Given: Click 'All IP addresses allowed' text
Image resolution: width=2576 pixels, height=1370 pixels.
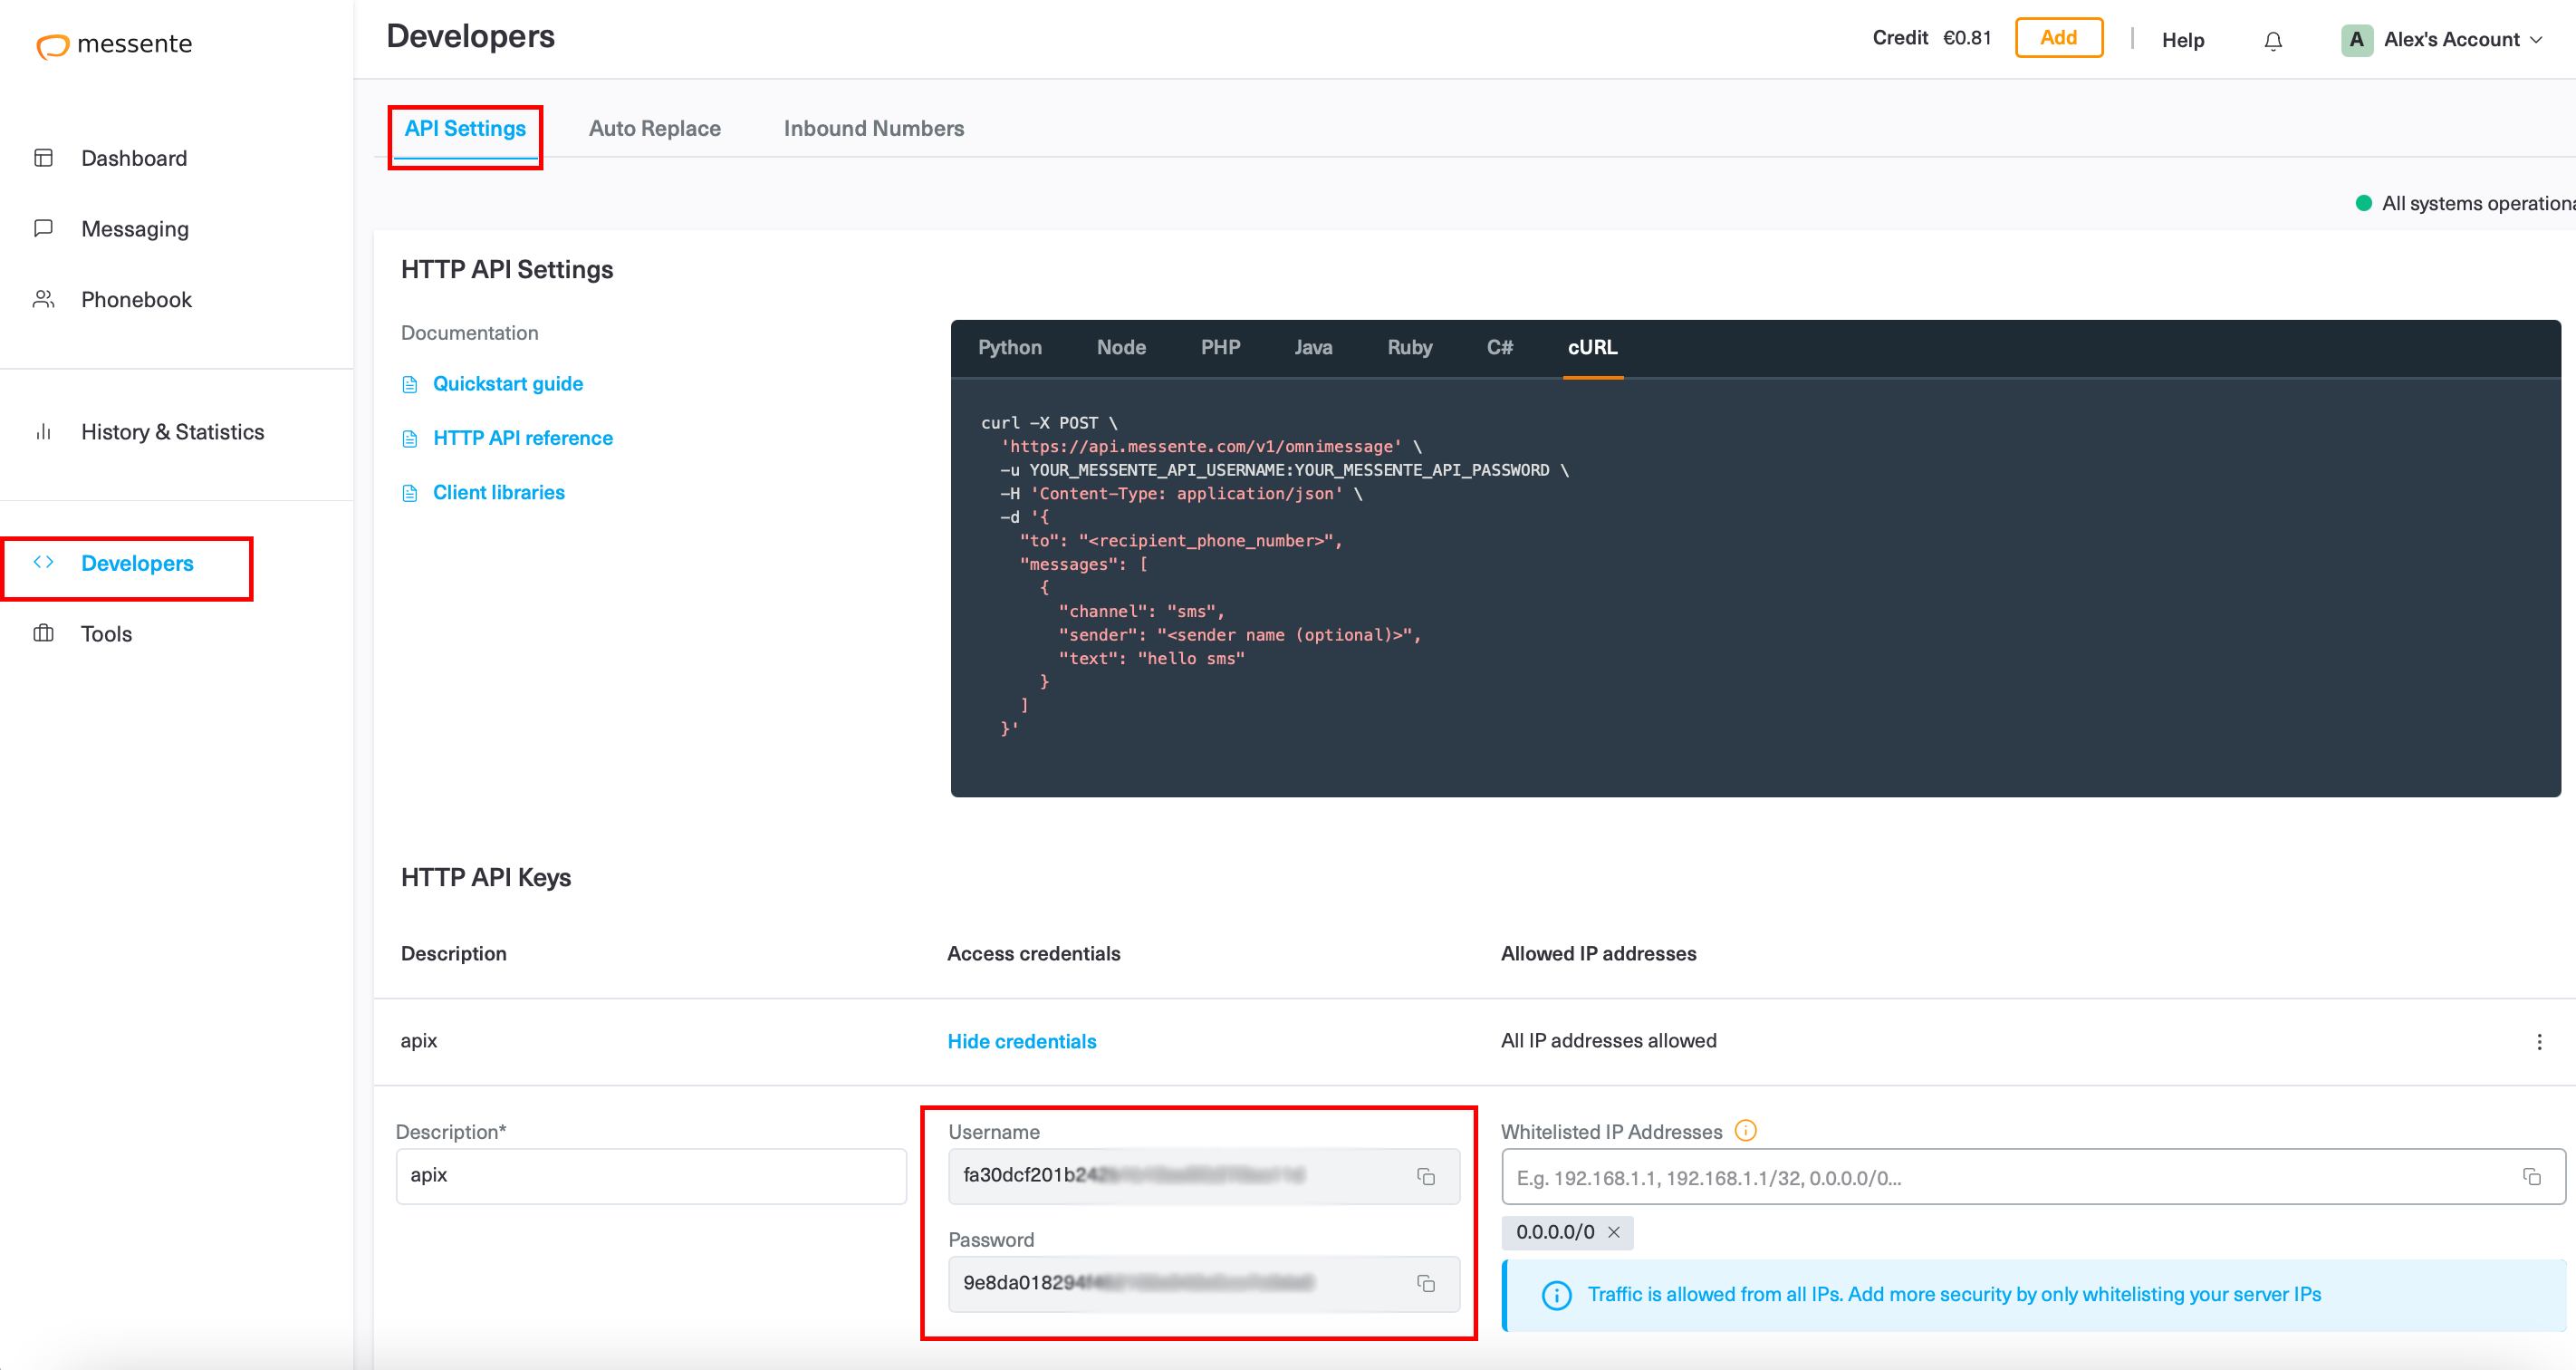Looking at the screenshot, I should coord(1609,1040).
